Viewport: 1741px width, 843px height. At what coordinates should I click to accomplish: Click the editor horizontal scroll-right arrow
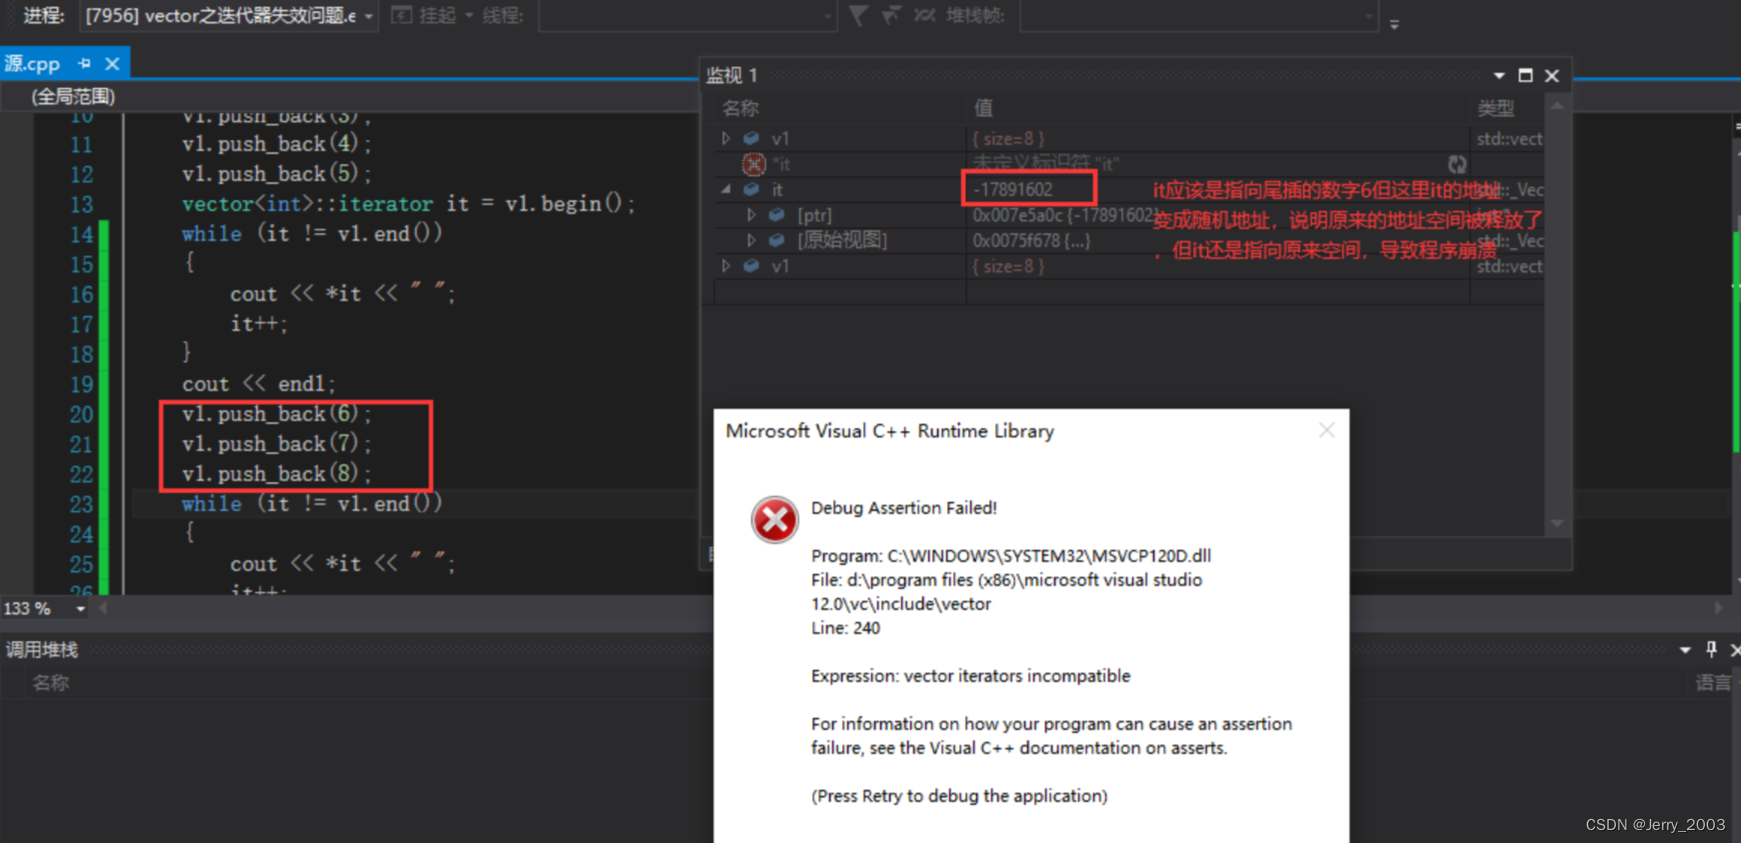1718,608
